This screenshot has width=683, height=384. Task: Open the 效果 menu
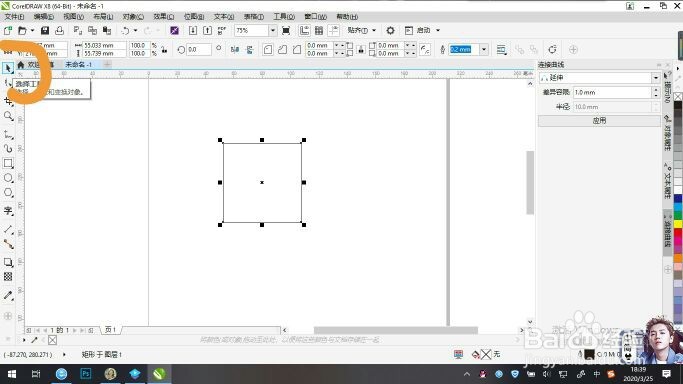coord(163,17)
